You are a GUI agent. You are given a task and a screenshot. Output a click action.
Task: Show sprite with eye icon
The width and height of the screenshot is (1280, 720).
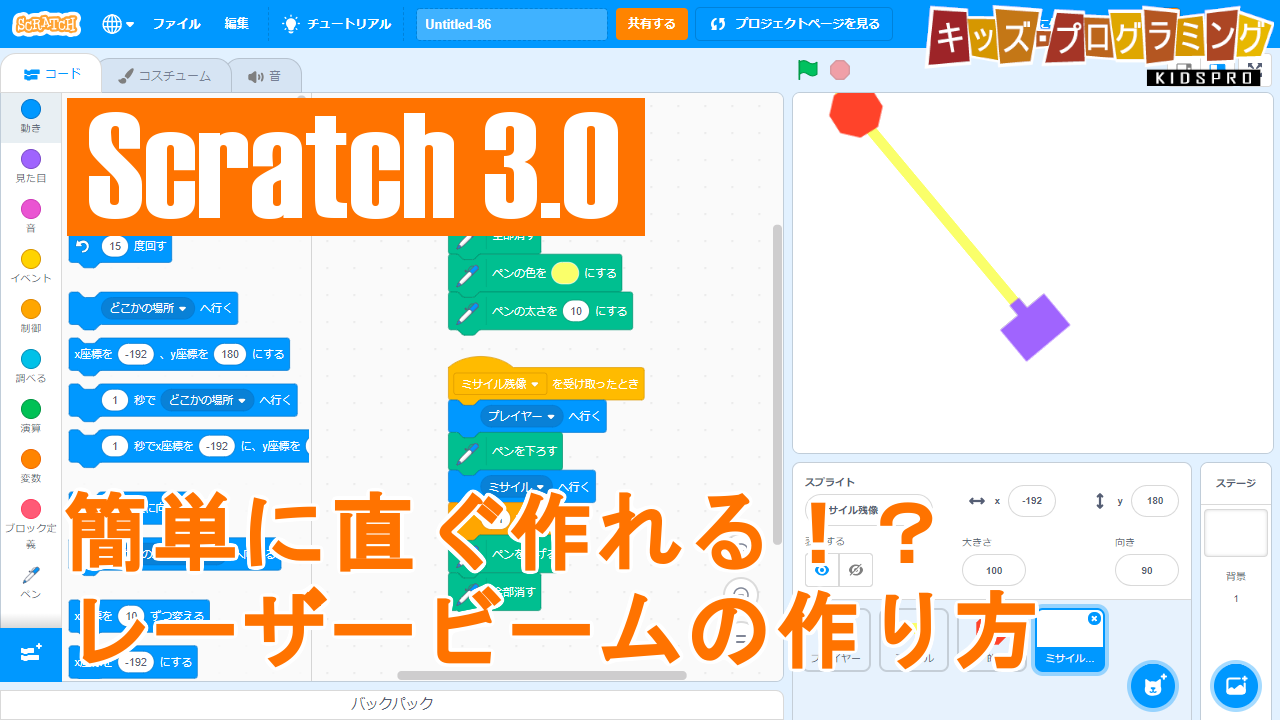tap(822, 570)
